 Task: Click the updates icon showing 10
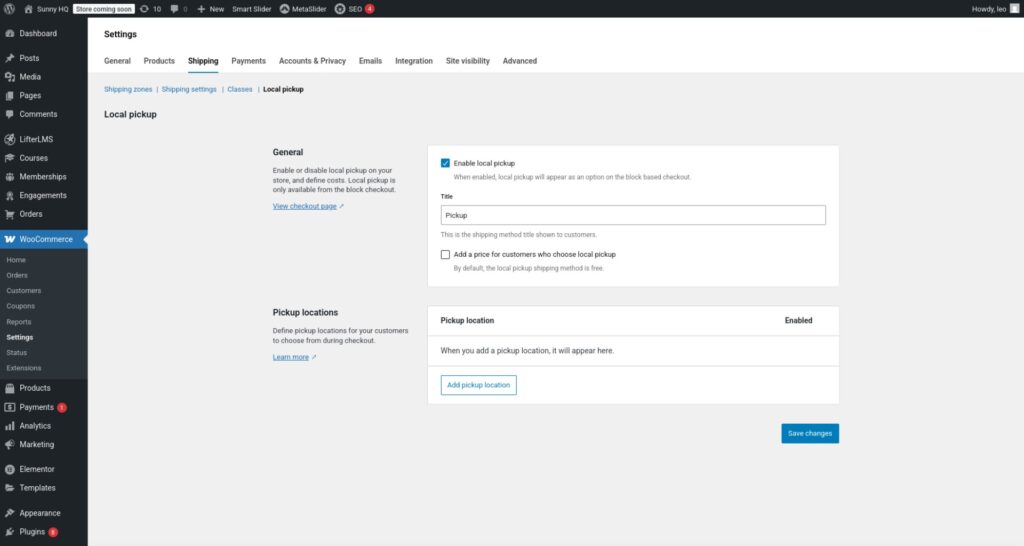click(x=144, y=9)
